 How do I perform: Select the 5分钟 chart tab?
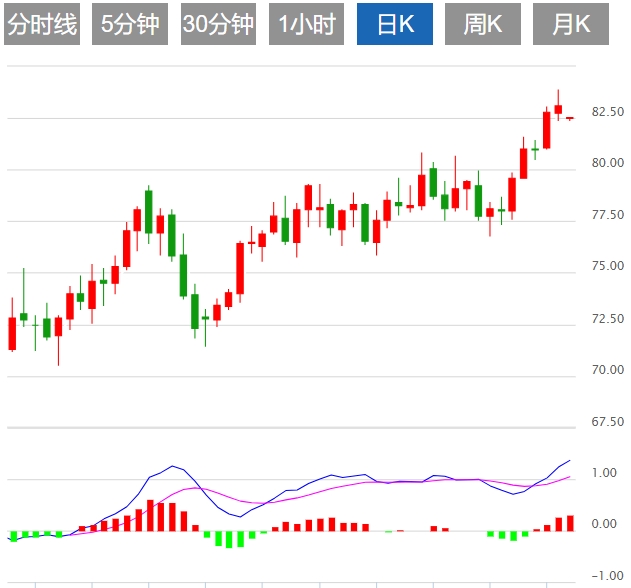point(130,25)
